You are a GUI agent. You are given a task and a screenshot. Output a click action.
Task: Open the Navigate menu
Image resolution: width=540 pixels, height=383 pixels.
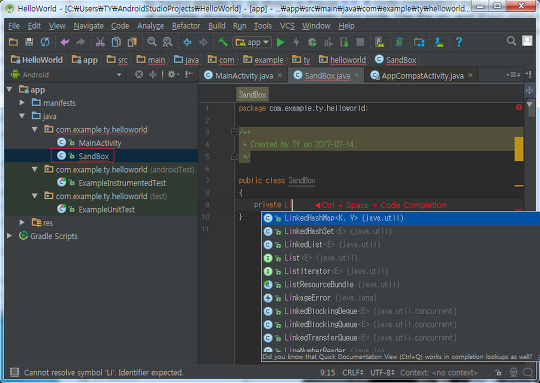point(88,26)
